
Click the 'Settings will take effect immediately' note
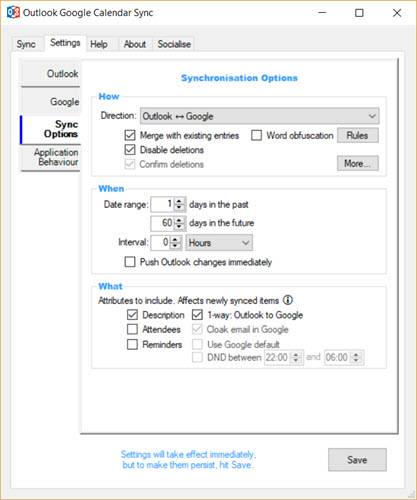point(188,460)
